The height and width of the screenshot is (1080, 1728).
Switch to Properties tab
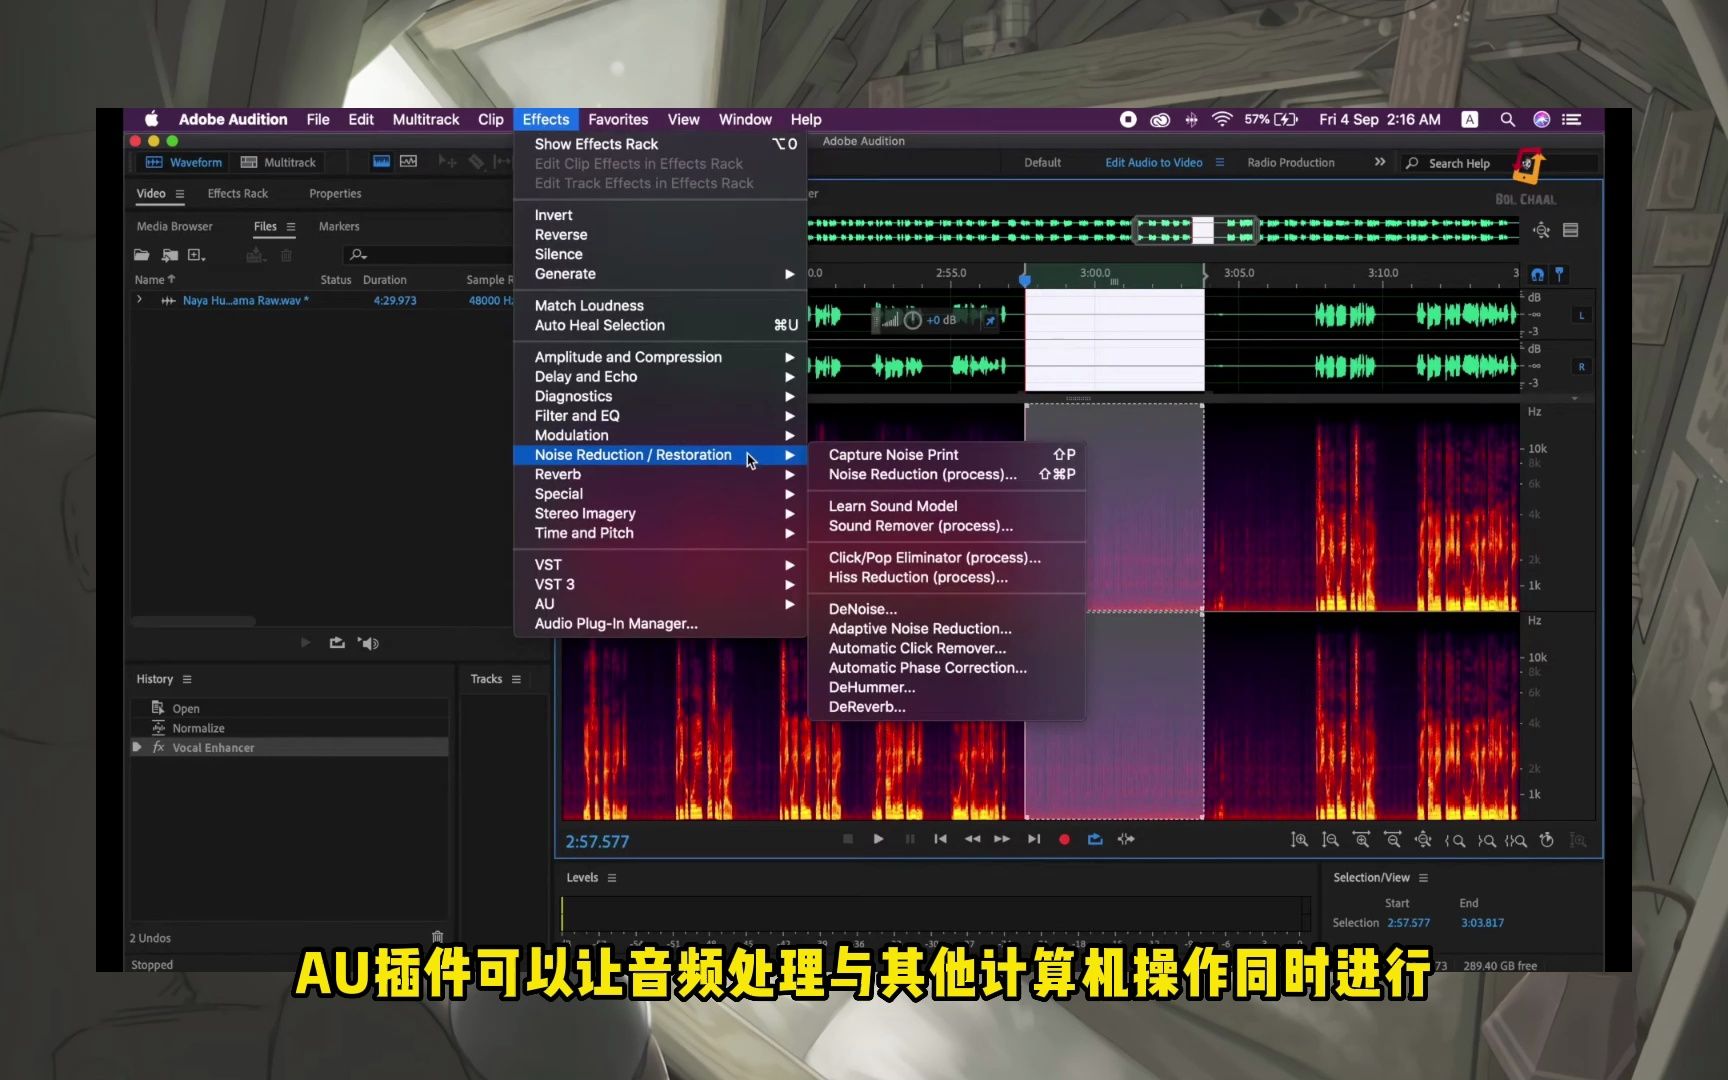[335, 194]
